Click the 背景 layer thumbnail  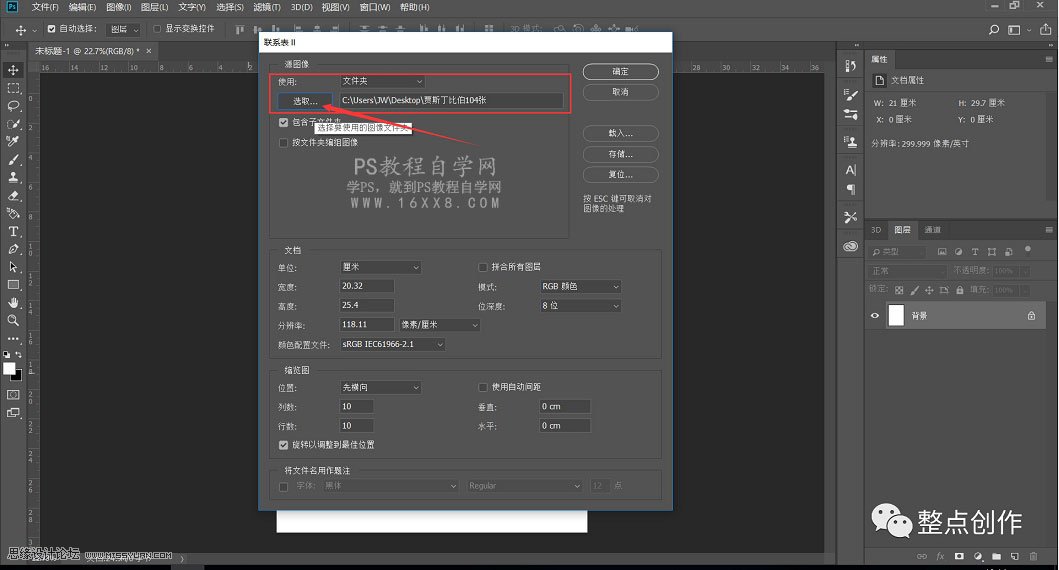(896, 315)
